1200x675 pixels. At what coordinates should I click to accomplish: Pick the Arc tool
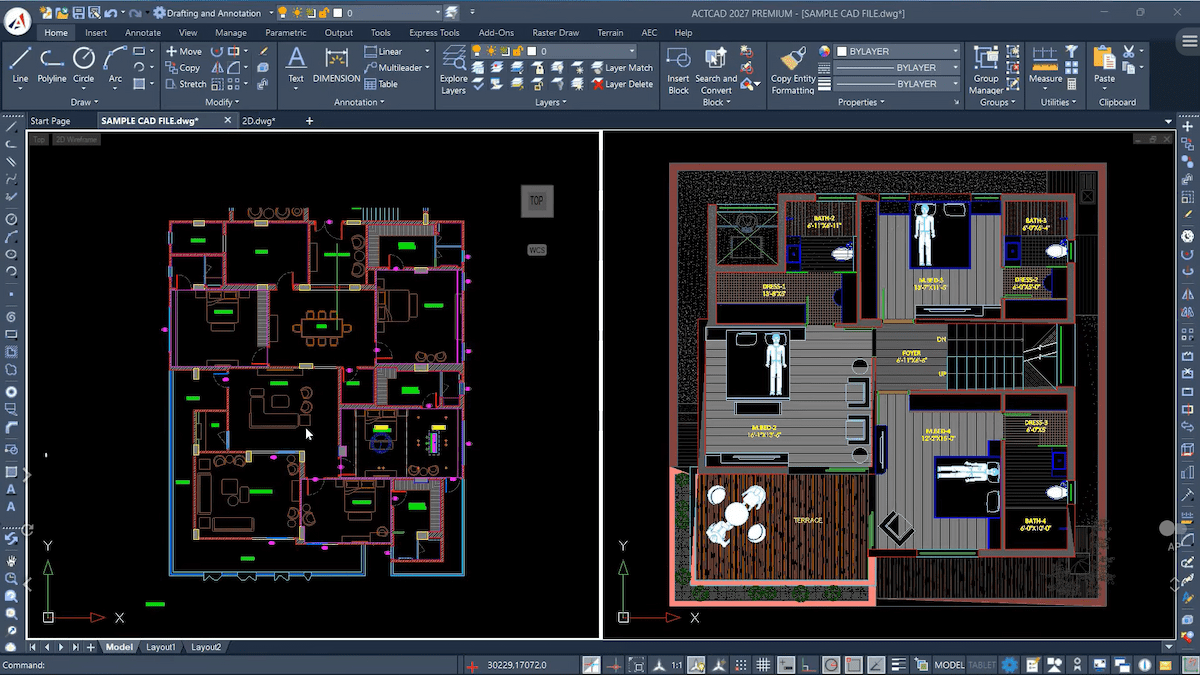(x=115, y=65)
